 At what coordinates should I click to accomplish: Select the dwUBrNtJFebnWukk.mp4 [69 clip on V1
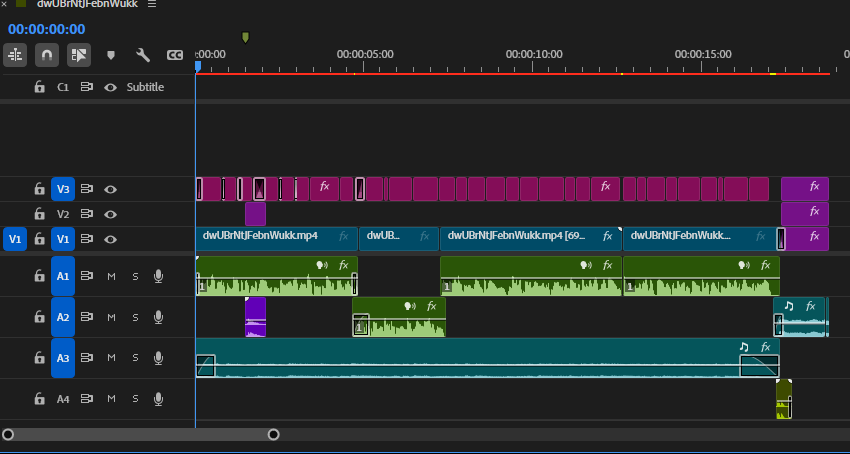(x=530, y=239)
